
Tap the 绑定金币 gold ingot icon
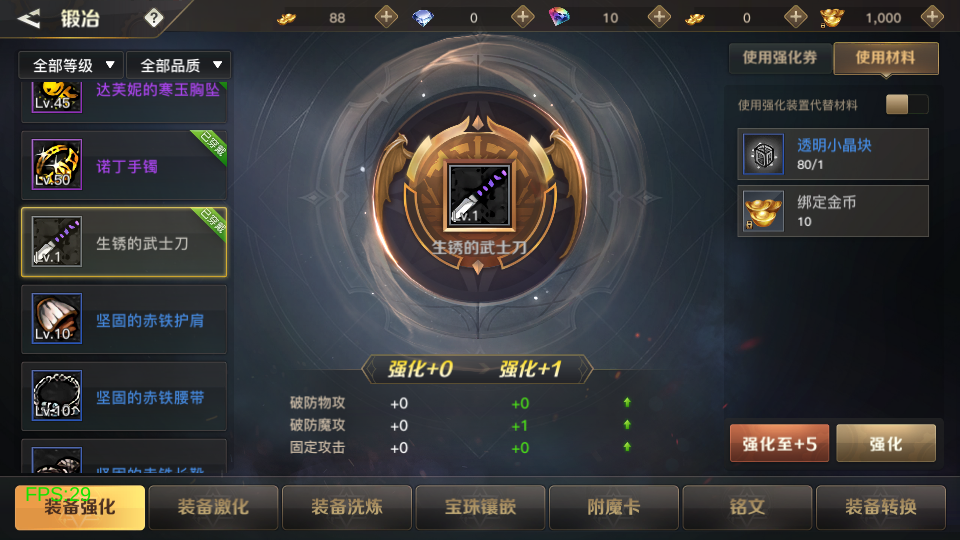pyautogui.click(x=763, y=211)
